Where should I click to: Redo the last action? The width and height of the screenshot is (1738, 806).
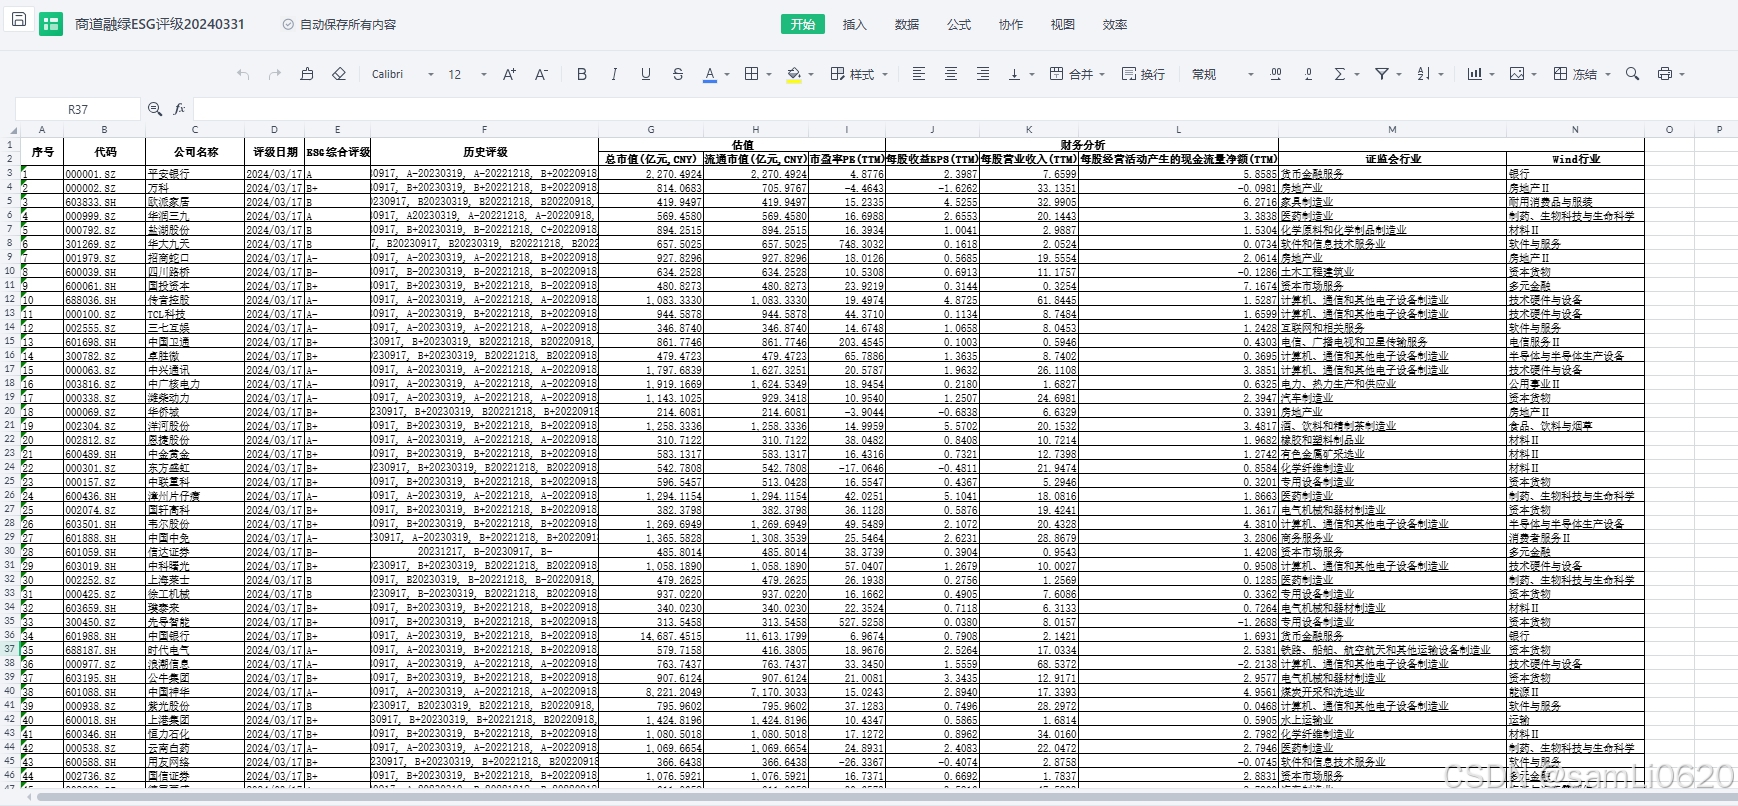275,74
